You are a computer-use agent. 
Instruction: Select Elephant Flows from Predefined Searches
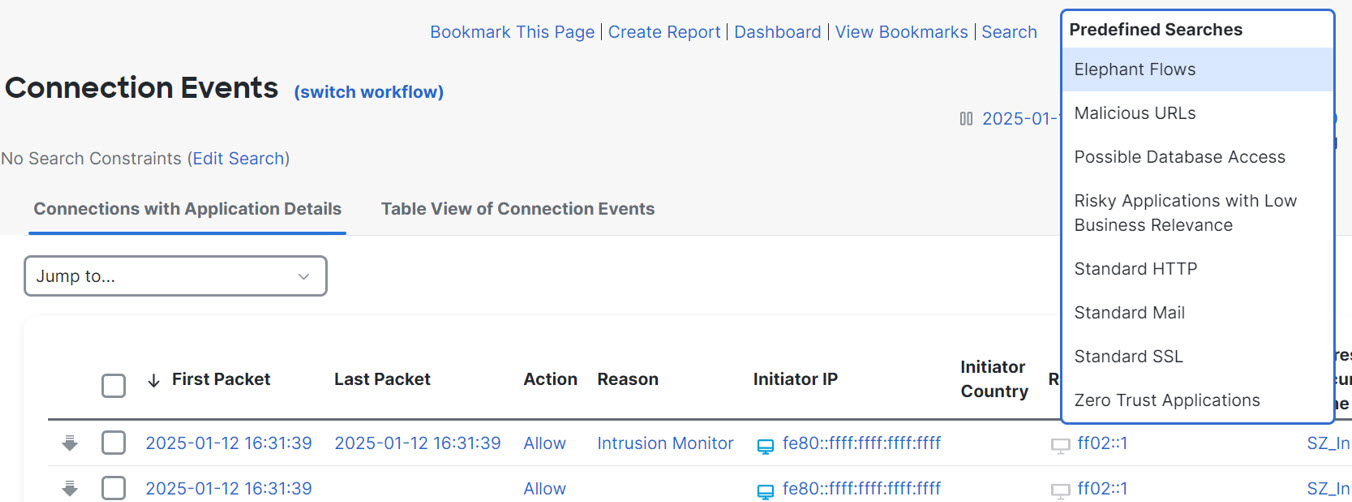[1135, 70]
